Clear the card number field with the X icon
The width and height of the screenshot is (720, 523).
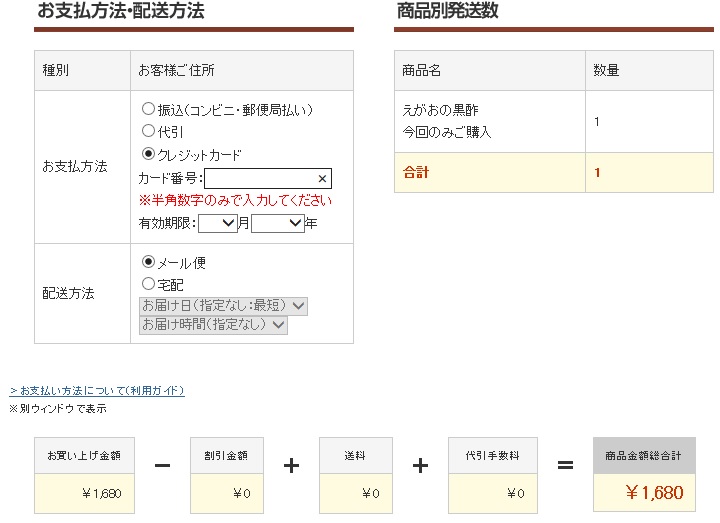click(322, 179)
